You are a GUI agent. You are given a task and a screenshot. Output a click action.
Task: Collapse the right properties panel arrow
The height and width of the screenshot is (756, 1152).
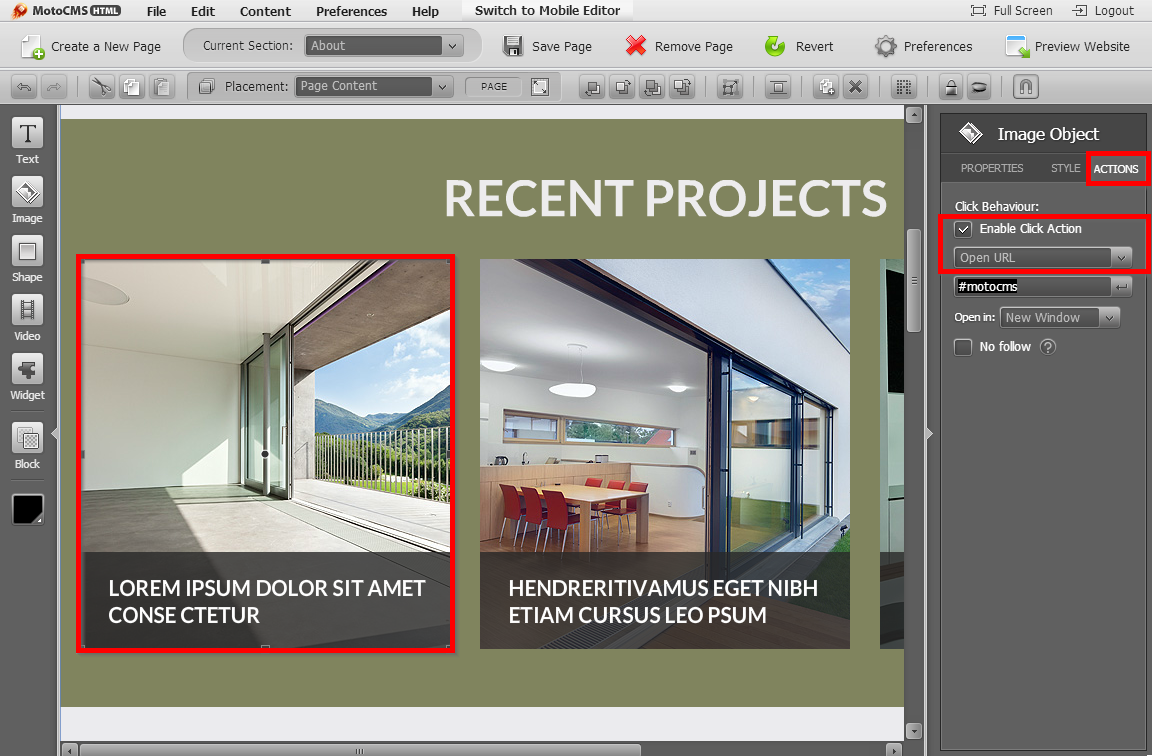click(x=929, y=433)
